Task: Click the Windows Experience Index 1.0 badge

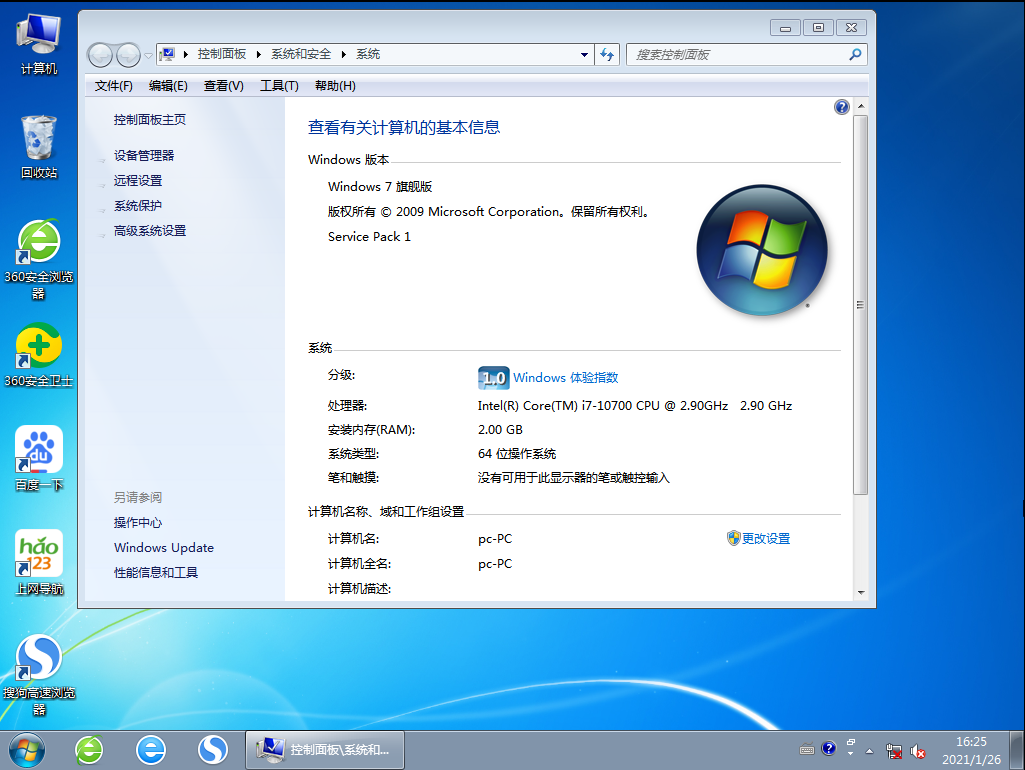Action: coord(494,378)
